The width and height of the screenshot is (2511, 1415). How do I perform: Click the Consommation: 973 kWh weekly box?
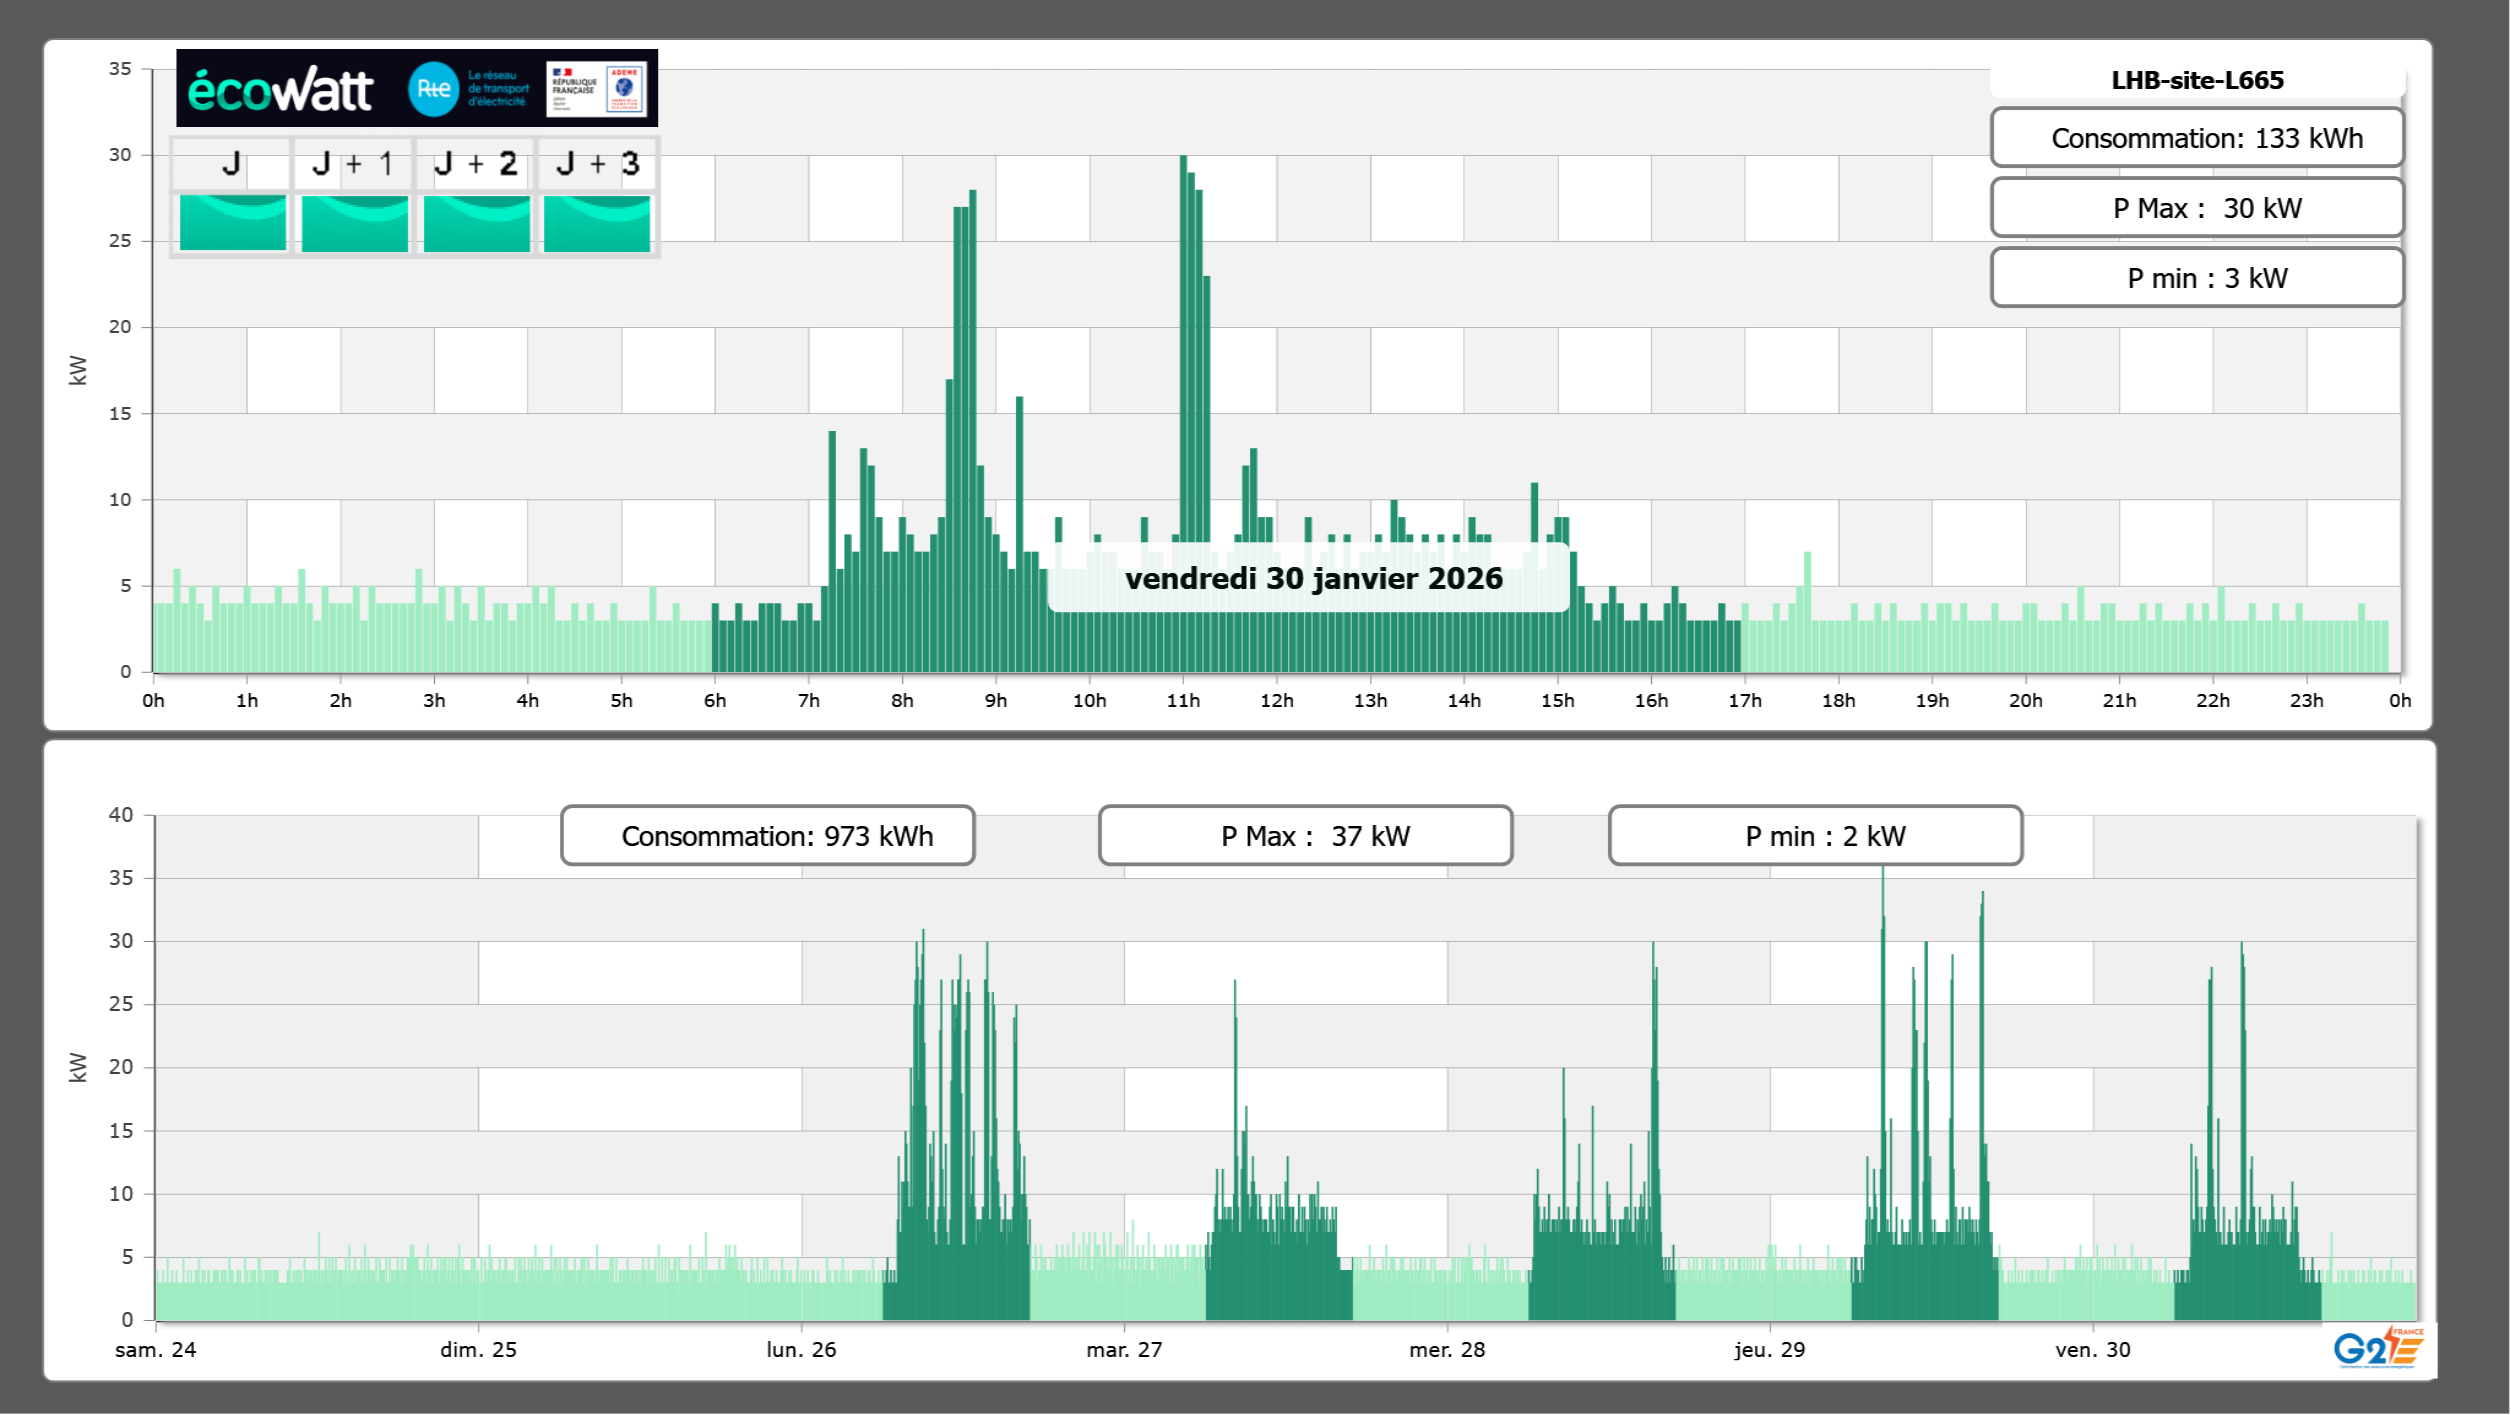[767, 836]
